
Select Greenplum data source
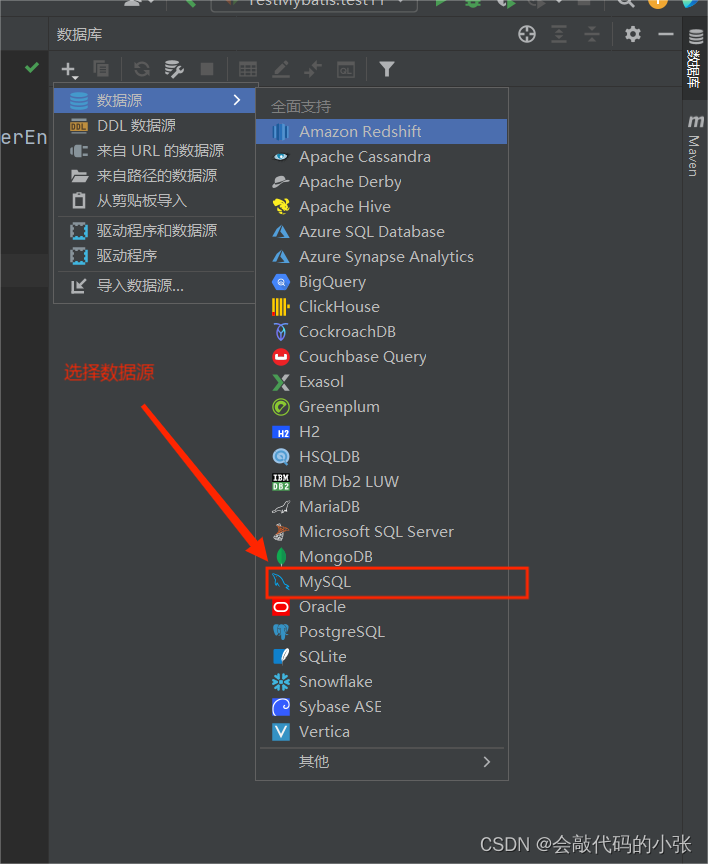tap(381, 407)
